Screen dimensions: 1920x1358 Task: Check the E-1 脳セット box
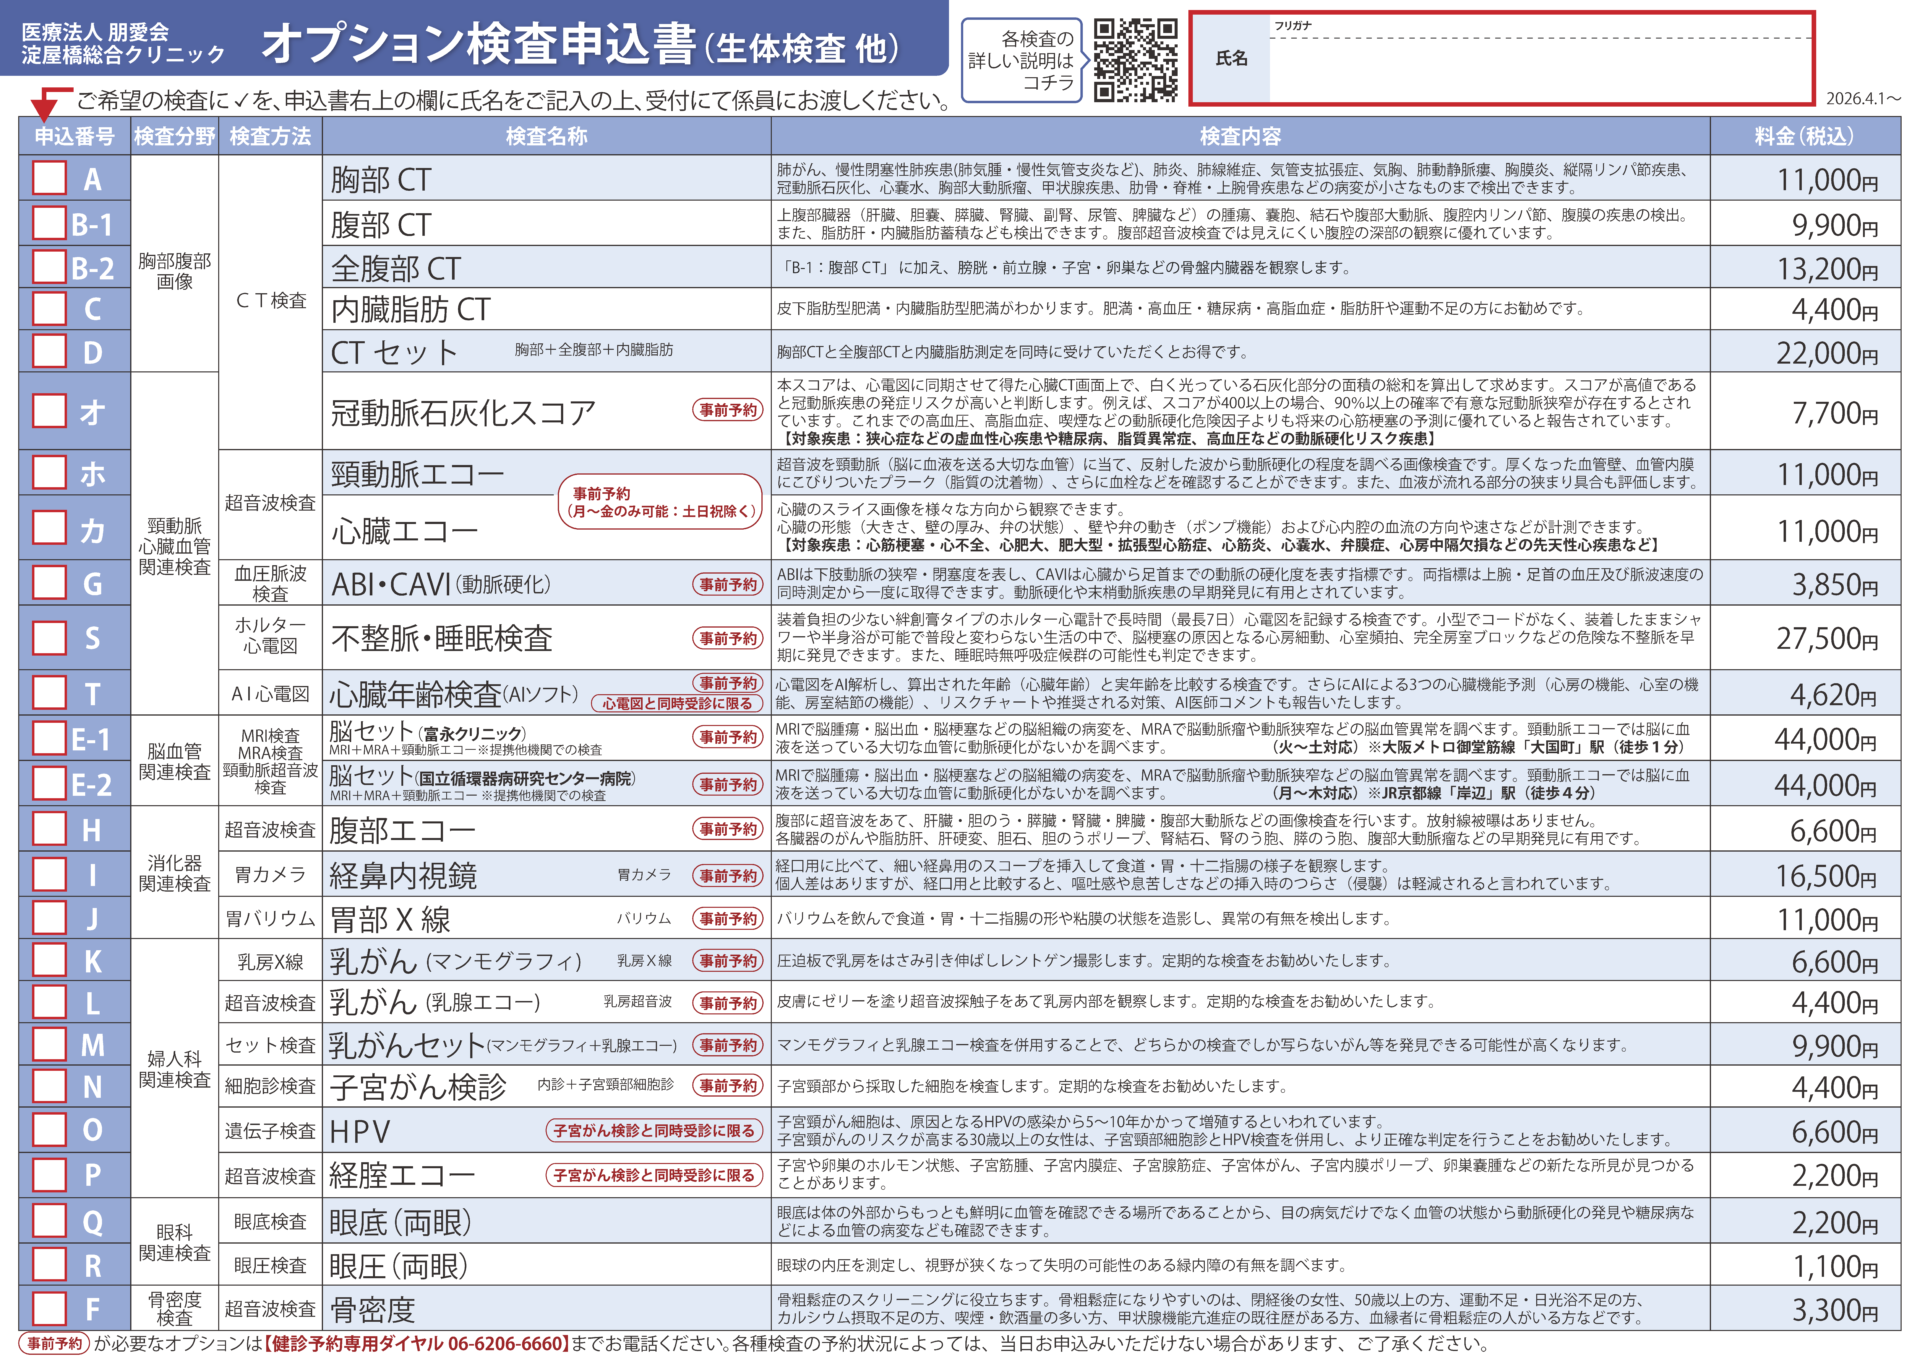[x=50, y=738]
